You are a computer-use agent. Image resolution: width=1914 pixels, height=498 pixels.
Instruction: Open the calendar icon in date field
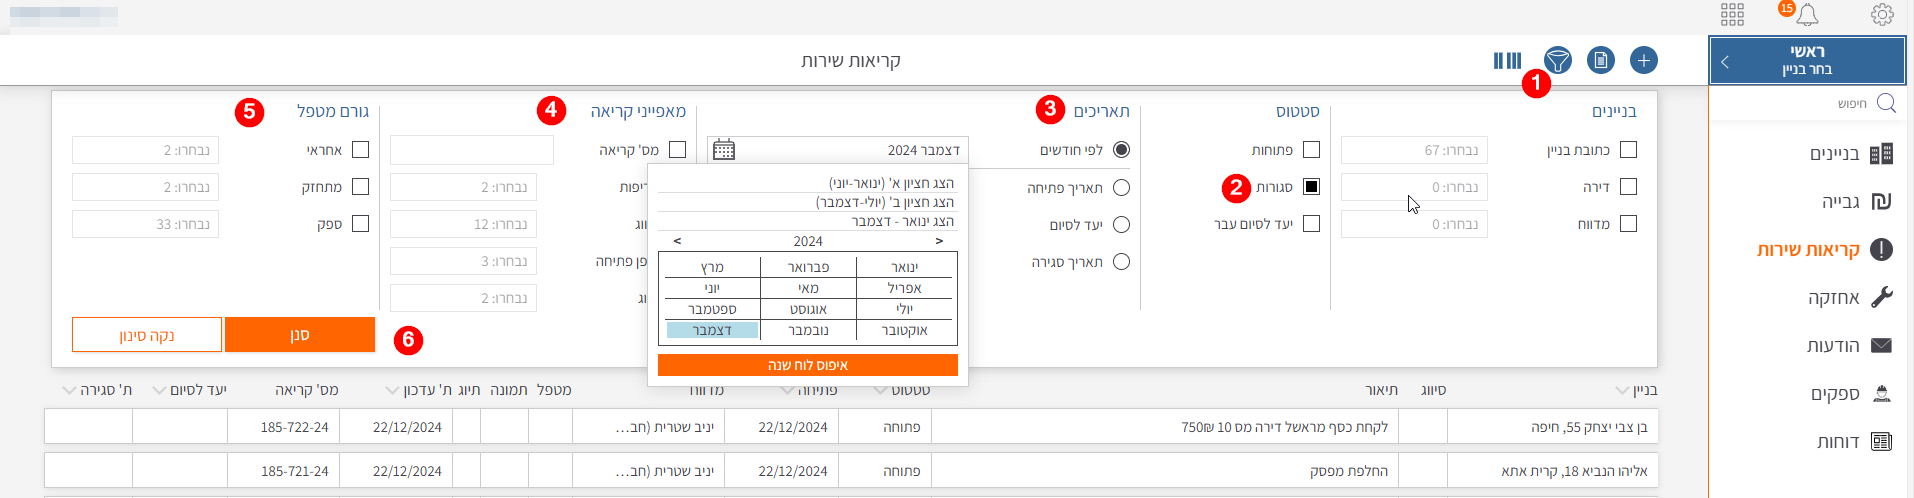click(x=724, y=150)
